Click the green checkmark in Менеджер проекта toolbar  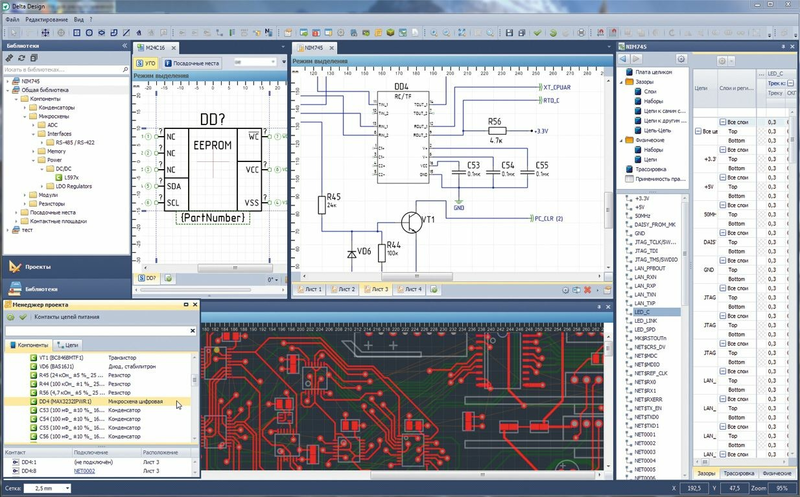[x=23, y=317]
